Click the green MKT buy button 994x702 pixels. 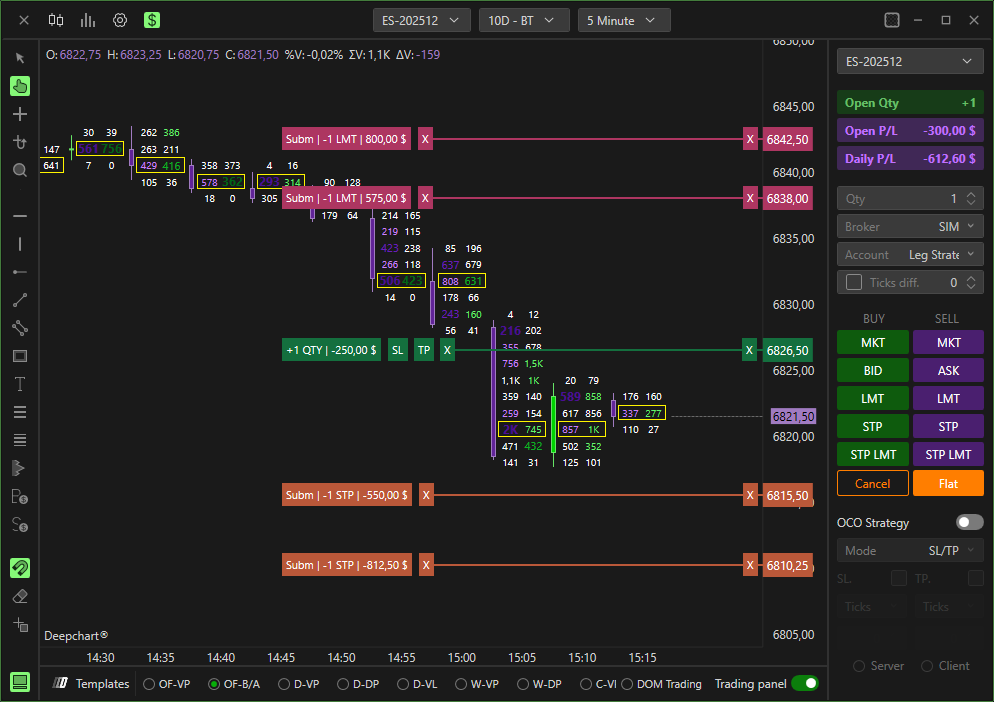pyautogui.click(x=872, y=344)
